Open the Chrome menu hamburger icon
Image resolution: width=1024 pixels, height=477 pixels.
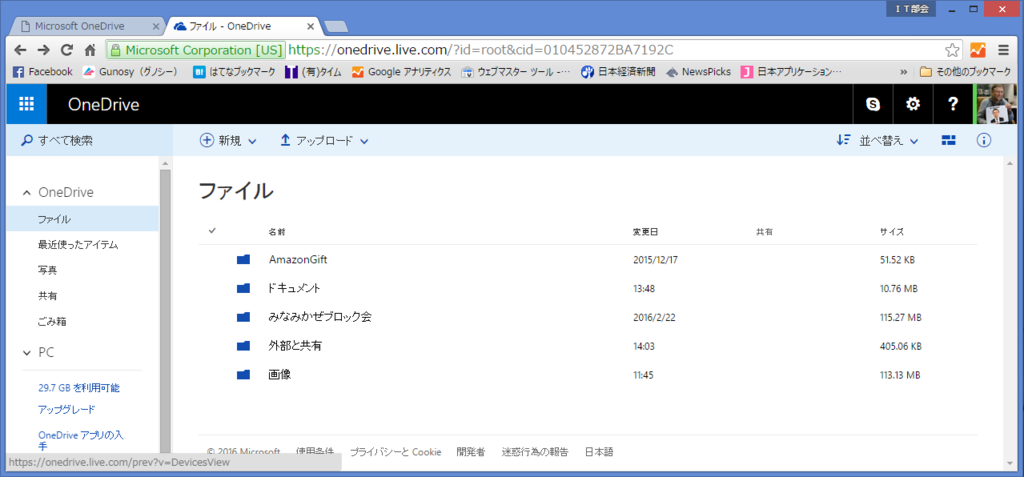click(x=1004, y=50)
